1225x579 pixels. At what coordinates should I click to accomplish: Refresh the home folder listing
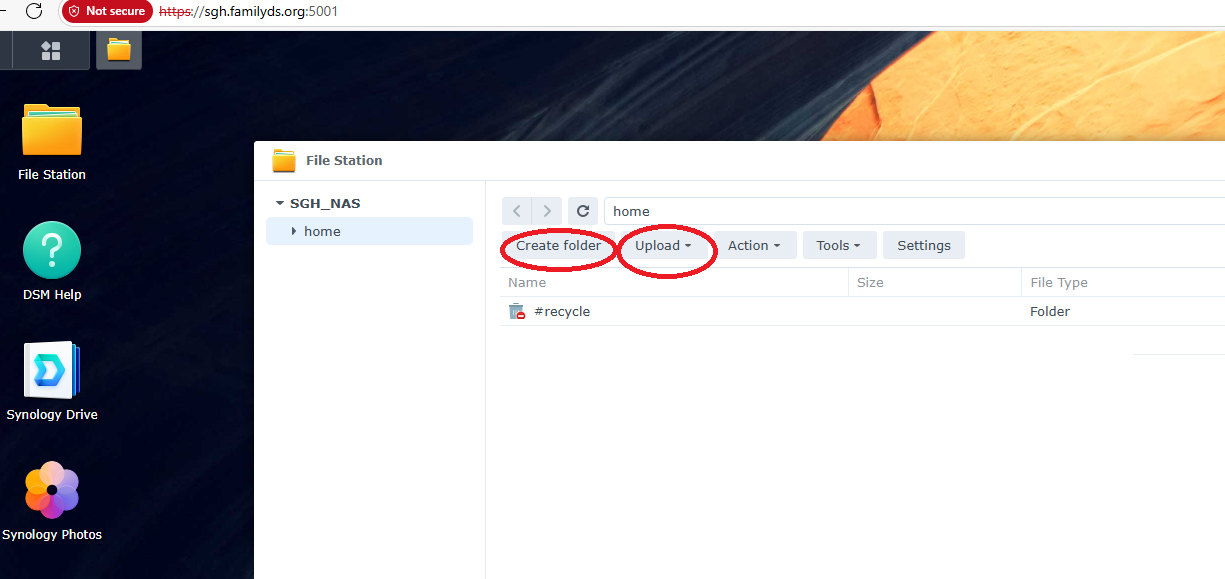[582, 211]
